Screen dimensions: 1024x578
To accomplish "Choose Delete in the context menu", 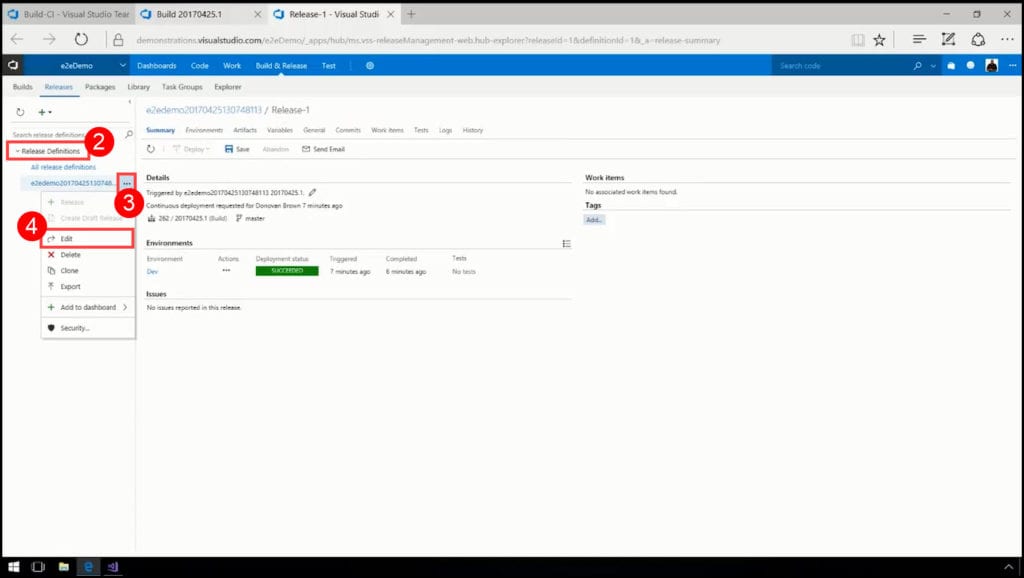I will (x=88, y=255).
